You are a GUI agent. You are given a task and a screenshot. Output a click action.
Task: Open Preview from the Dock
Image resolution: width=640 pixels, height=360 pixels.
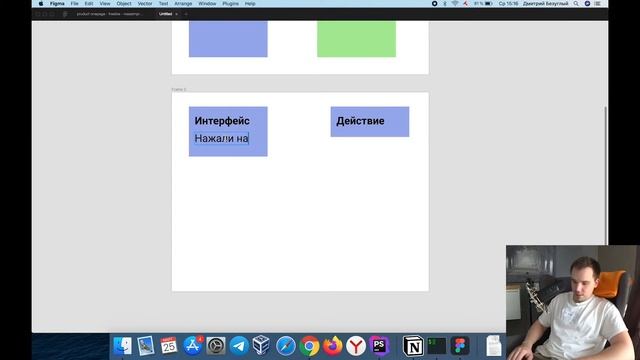coord(146,346)
